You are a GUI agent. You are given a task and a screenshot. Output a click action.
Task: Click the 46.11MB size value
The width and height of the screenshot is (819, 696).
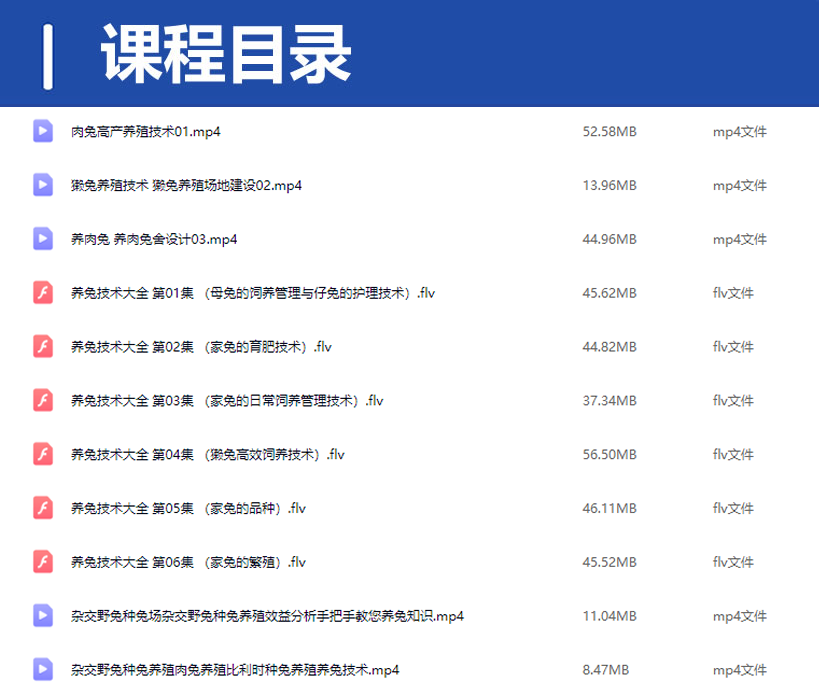point(610,508)
